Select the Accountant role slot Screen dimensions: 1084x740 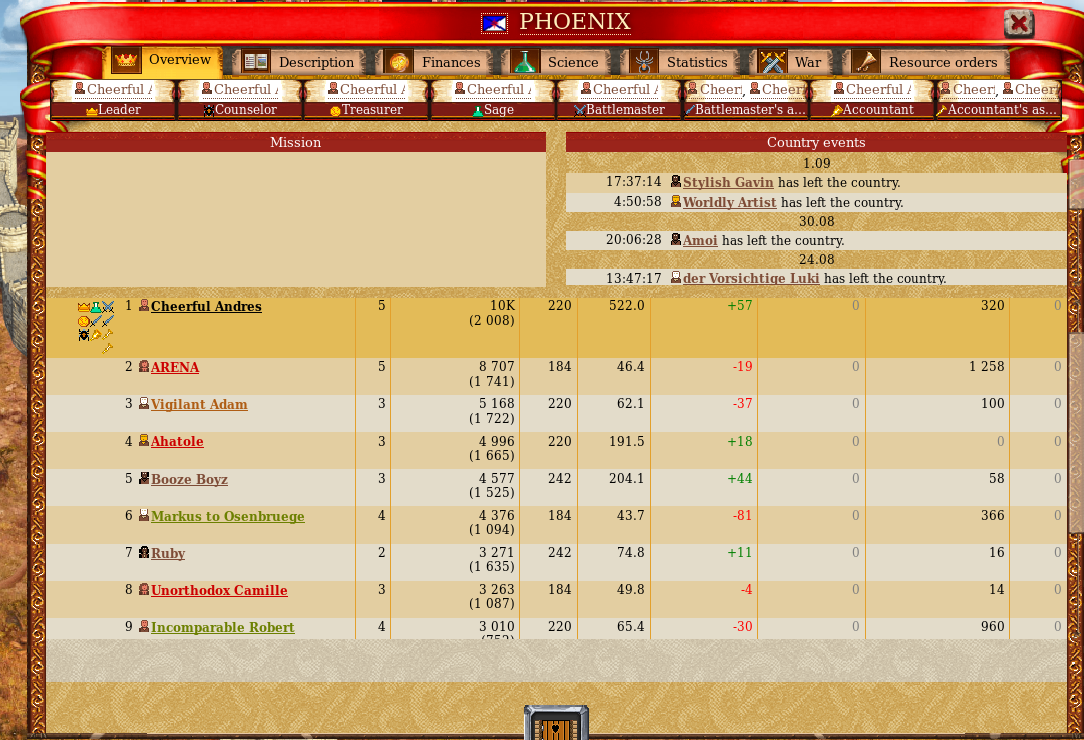(872, 100)
